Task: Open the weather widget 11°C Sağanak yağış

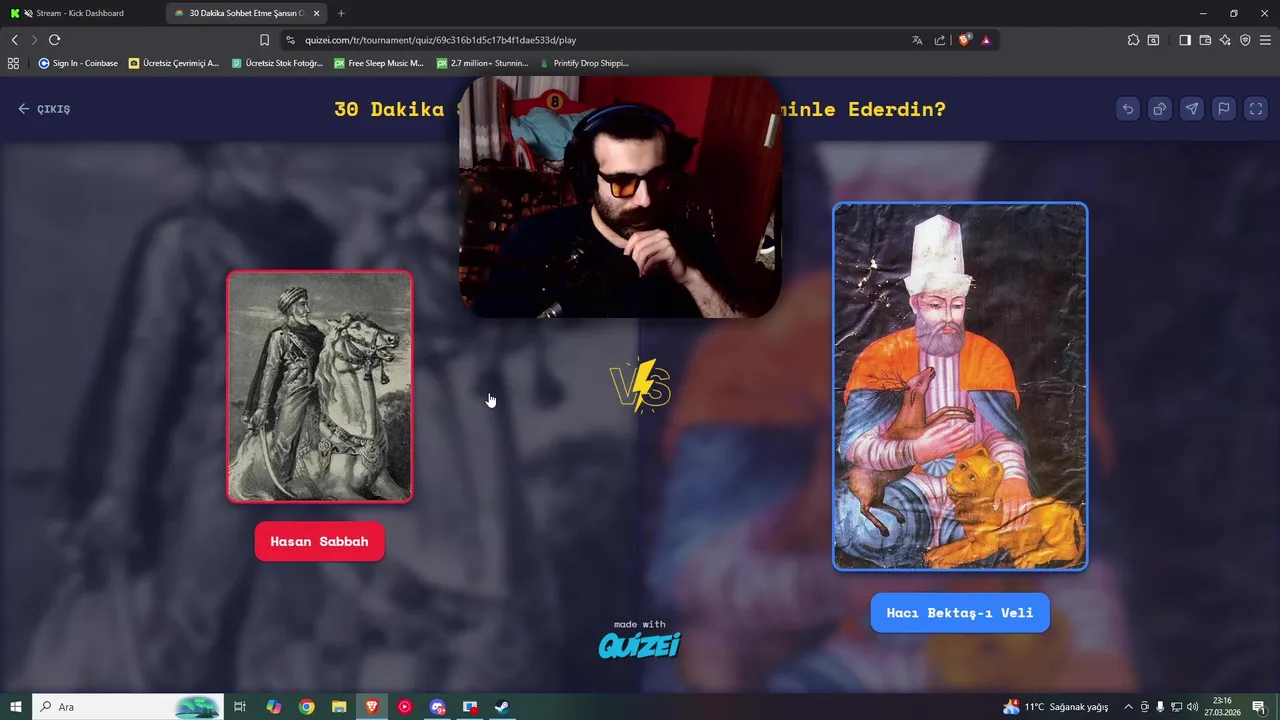Action: click(1055, 707)
